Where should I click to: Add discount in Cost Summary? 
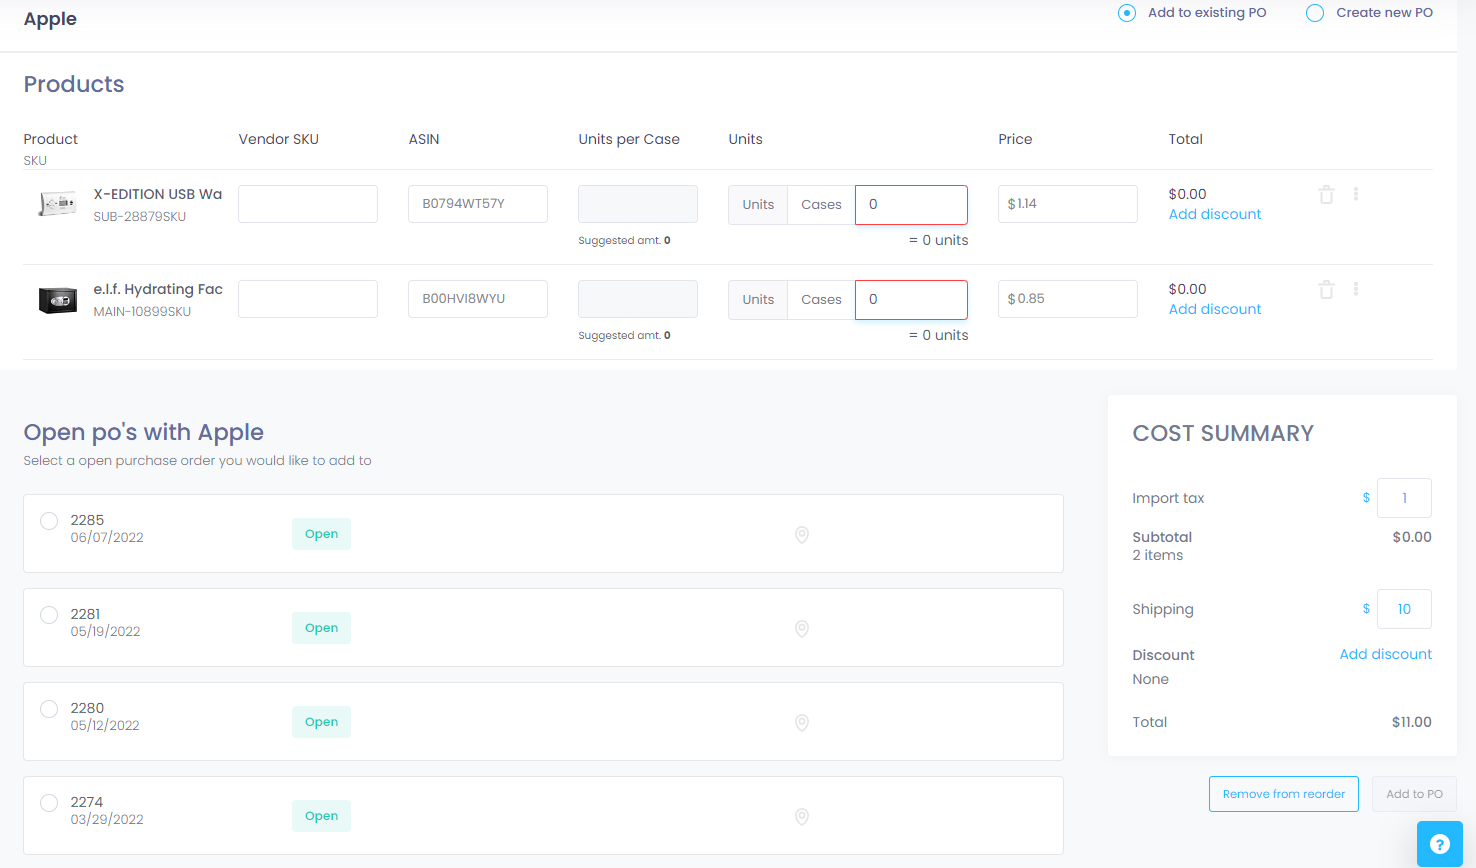[x=1386, y=654]
